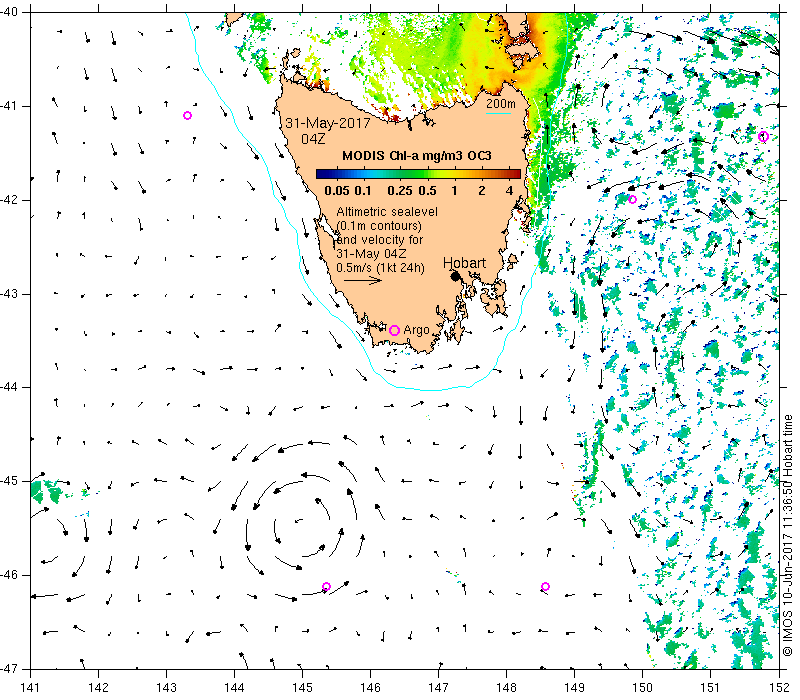Click the '-43' latitude axis label
Image resolution: width=800 pixels, height=700 pixels.
tap(8, 294)
